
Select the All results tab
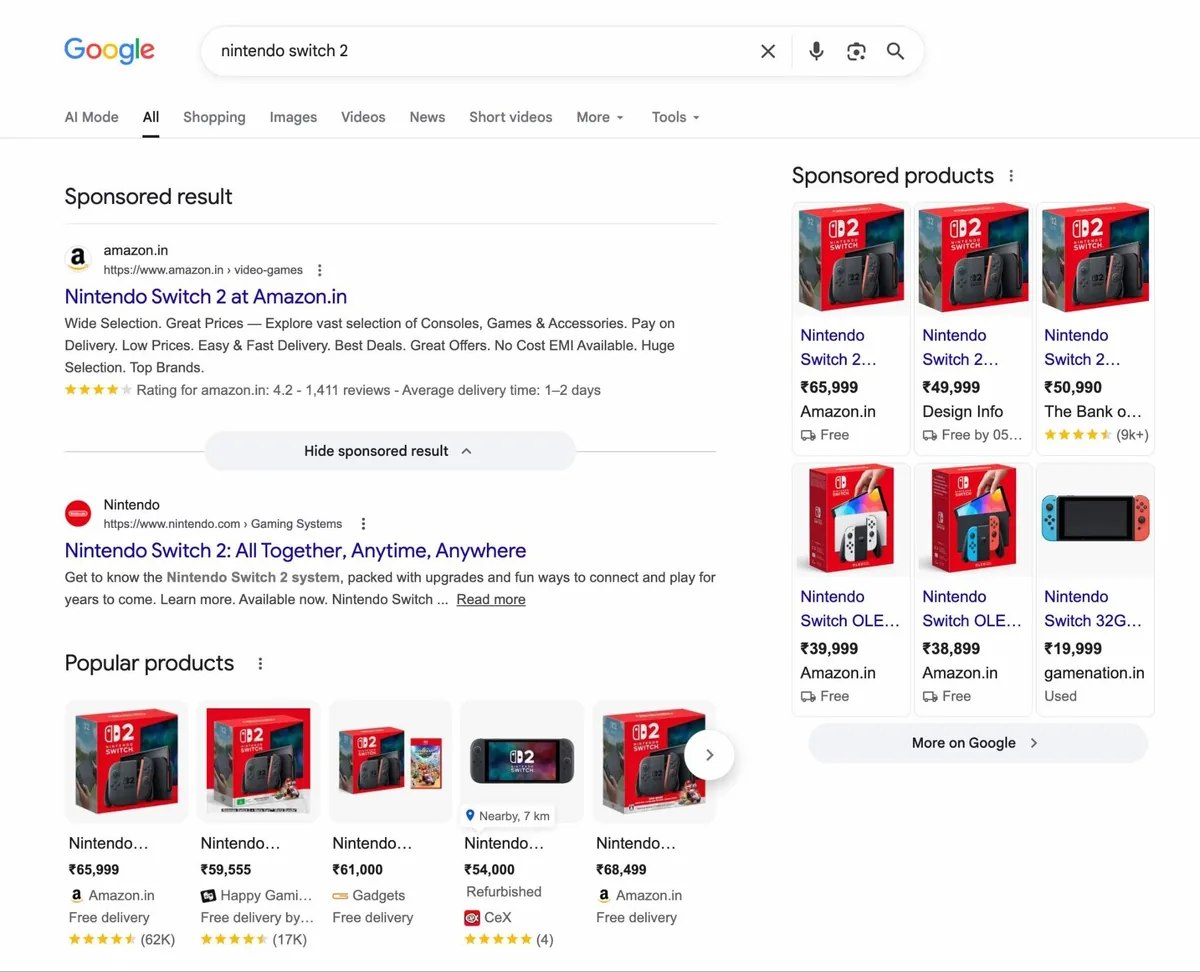click(151, 117)
